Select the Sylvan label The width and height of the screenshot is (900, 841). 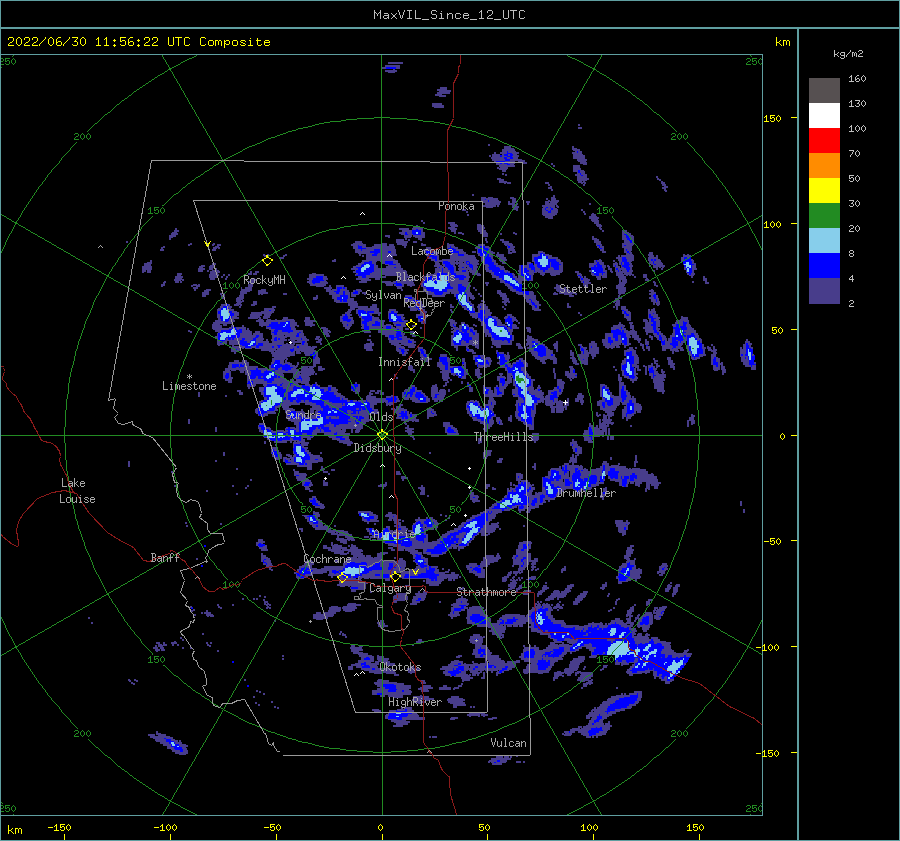click(383, 295)
